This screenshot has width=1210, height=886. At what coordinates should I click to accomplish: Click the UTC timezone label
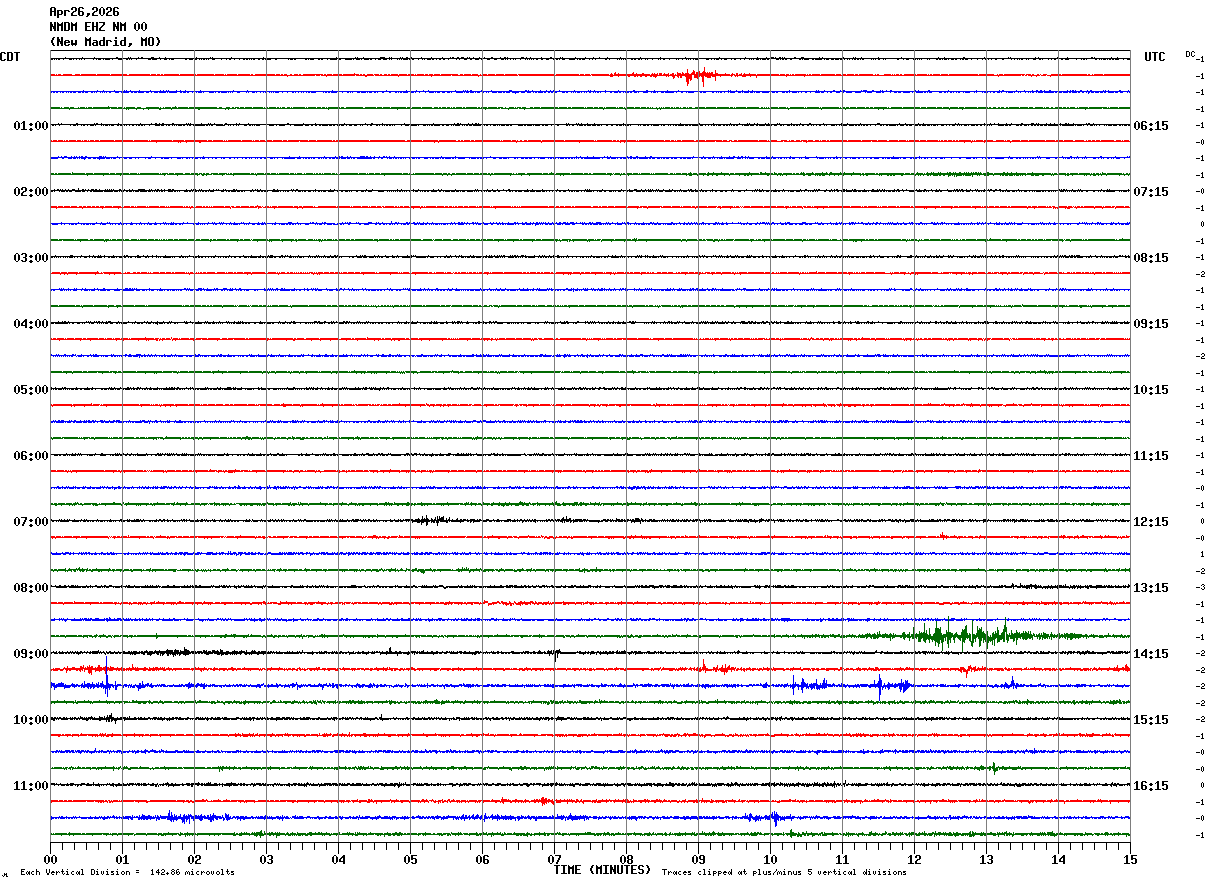(x=1155, y=57)
